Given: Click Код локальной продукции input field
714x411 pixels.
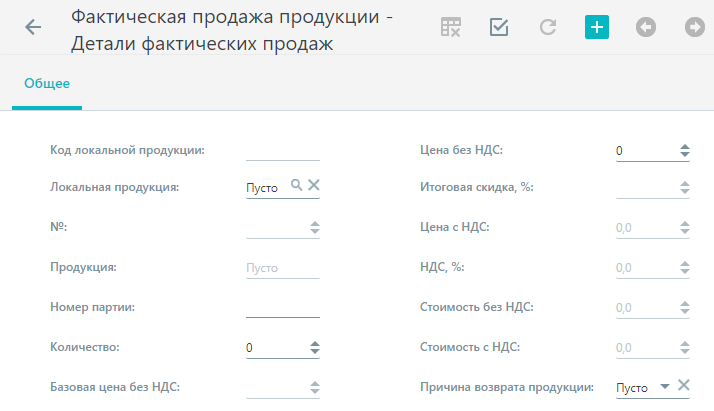Looking at the screenshot, I should 283,151.
